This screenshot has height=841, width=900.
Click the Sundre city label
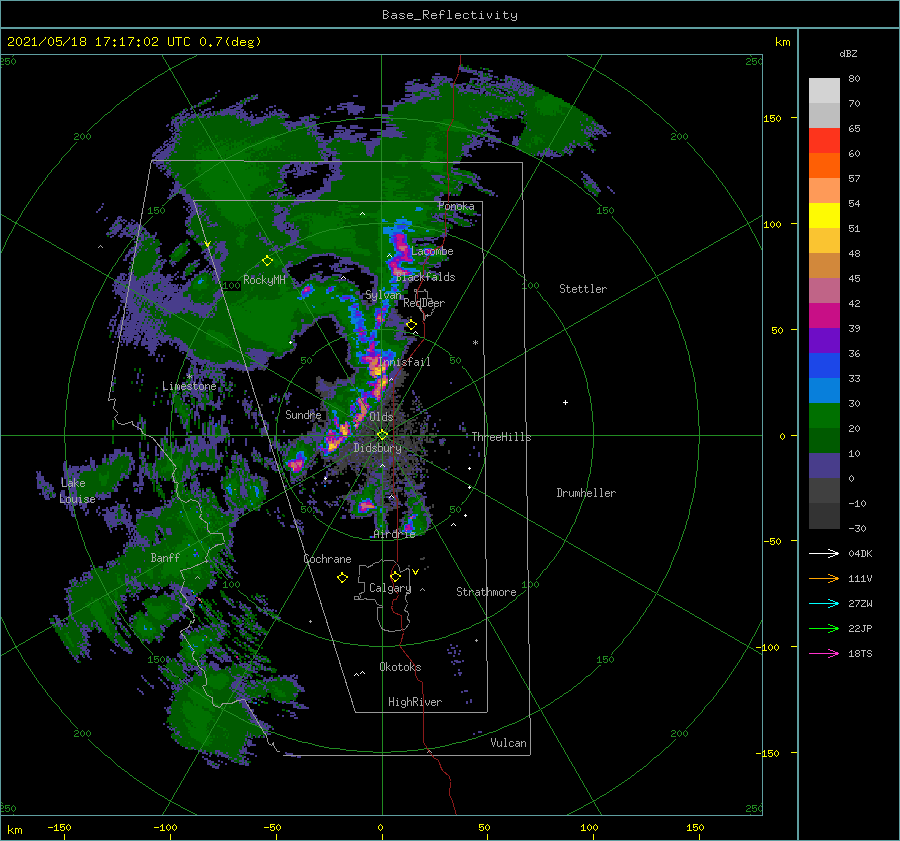point(303,415)
